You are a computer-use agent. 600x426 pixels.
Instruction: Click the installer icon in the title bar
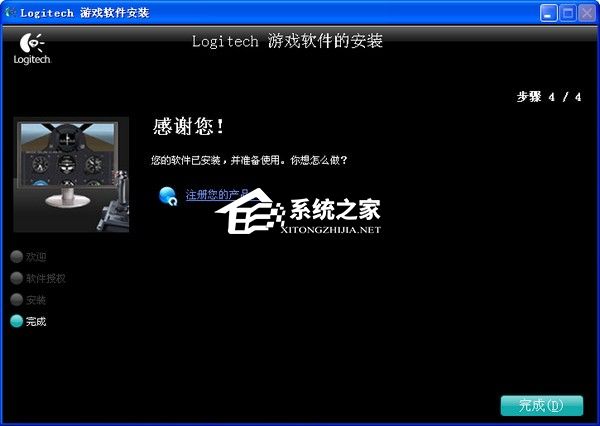tap(10, 12)
